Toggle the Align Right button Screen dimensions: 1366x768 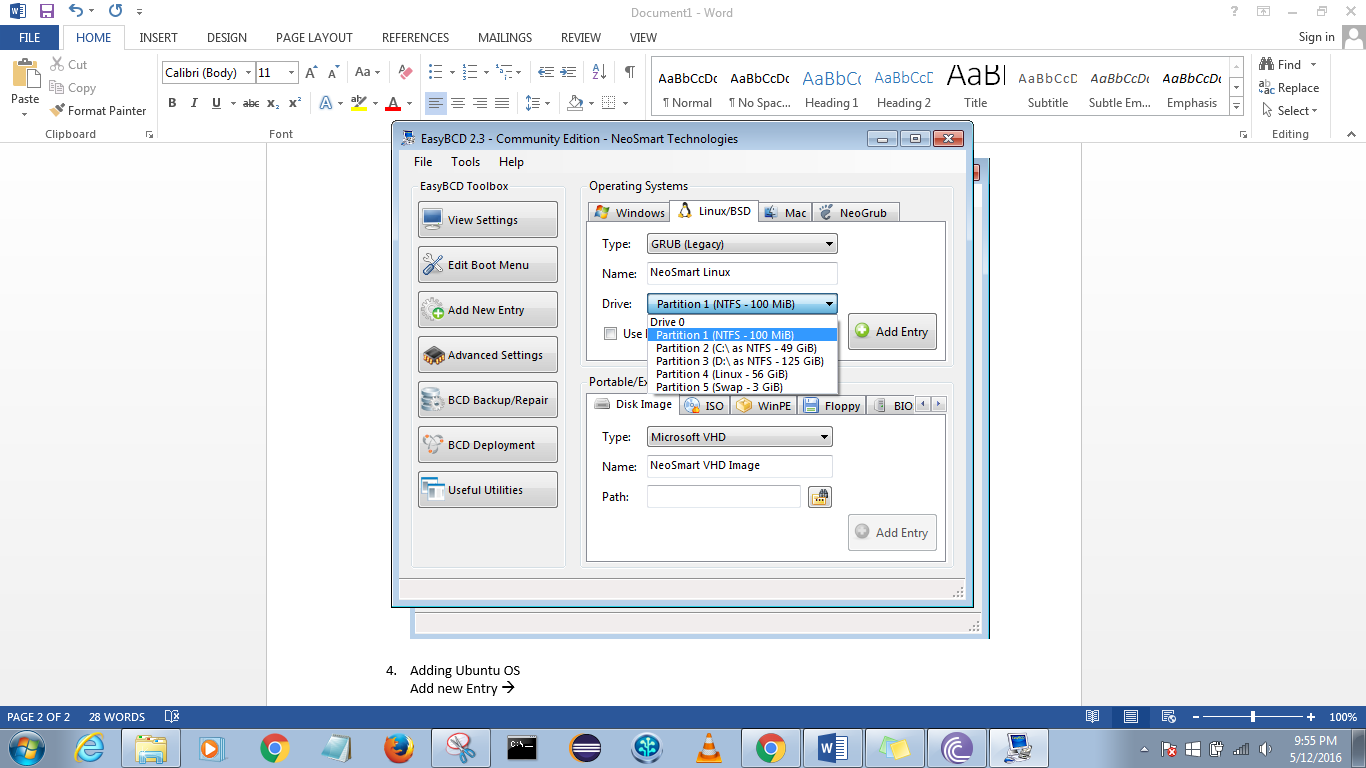coord(480,103)
